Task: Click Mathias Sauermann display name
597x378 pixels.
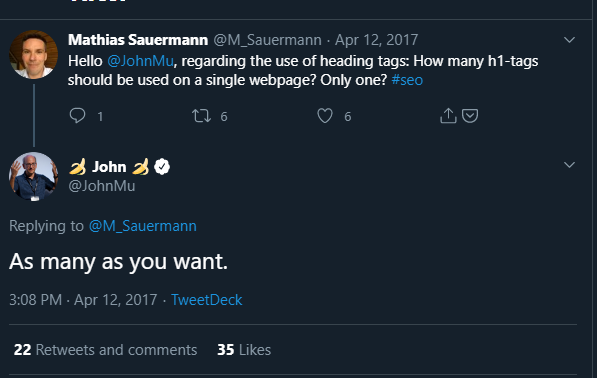Action: point(138,40)
